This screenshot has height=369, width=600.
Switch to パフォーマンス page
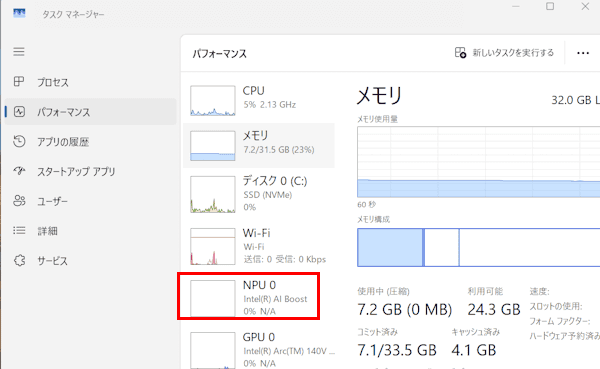pyautogui.click(x=90, y=112)
